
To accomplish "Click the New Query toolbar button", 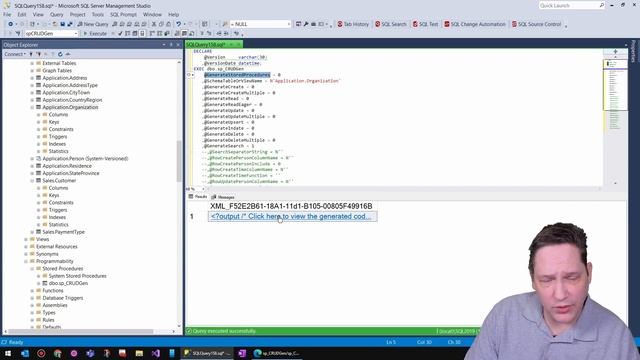I will (x=93, y=24).
